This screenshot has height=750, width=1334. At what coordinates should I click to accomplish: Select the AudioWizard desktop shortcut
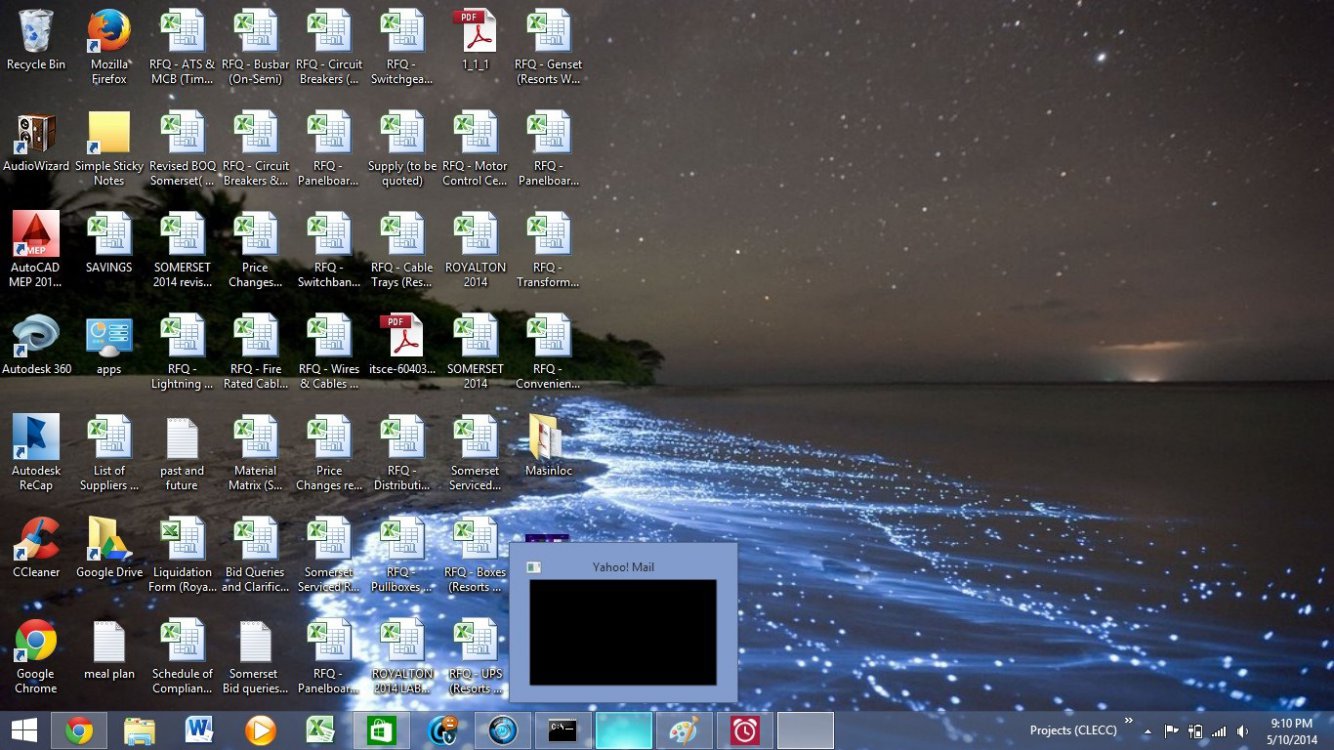pyautogui.click(x=36, y=142)
